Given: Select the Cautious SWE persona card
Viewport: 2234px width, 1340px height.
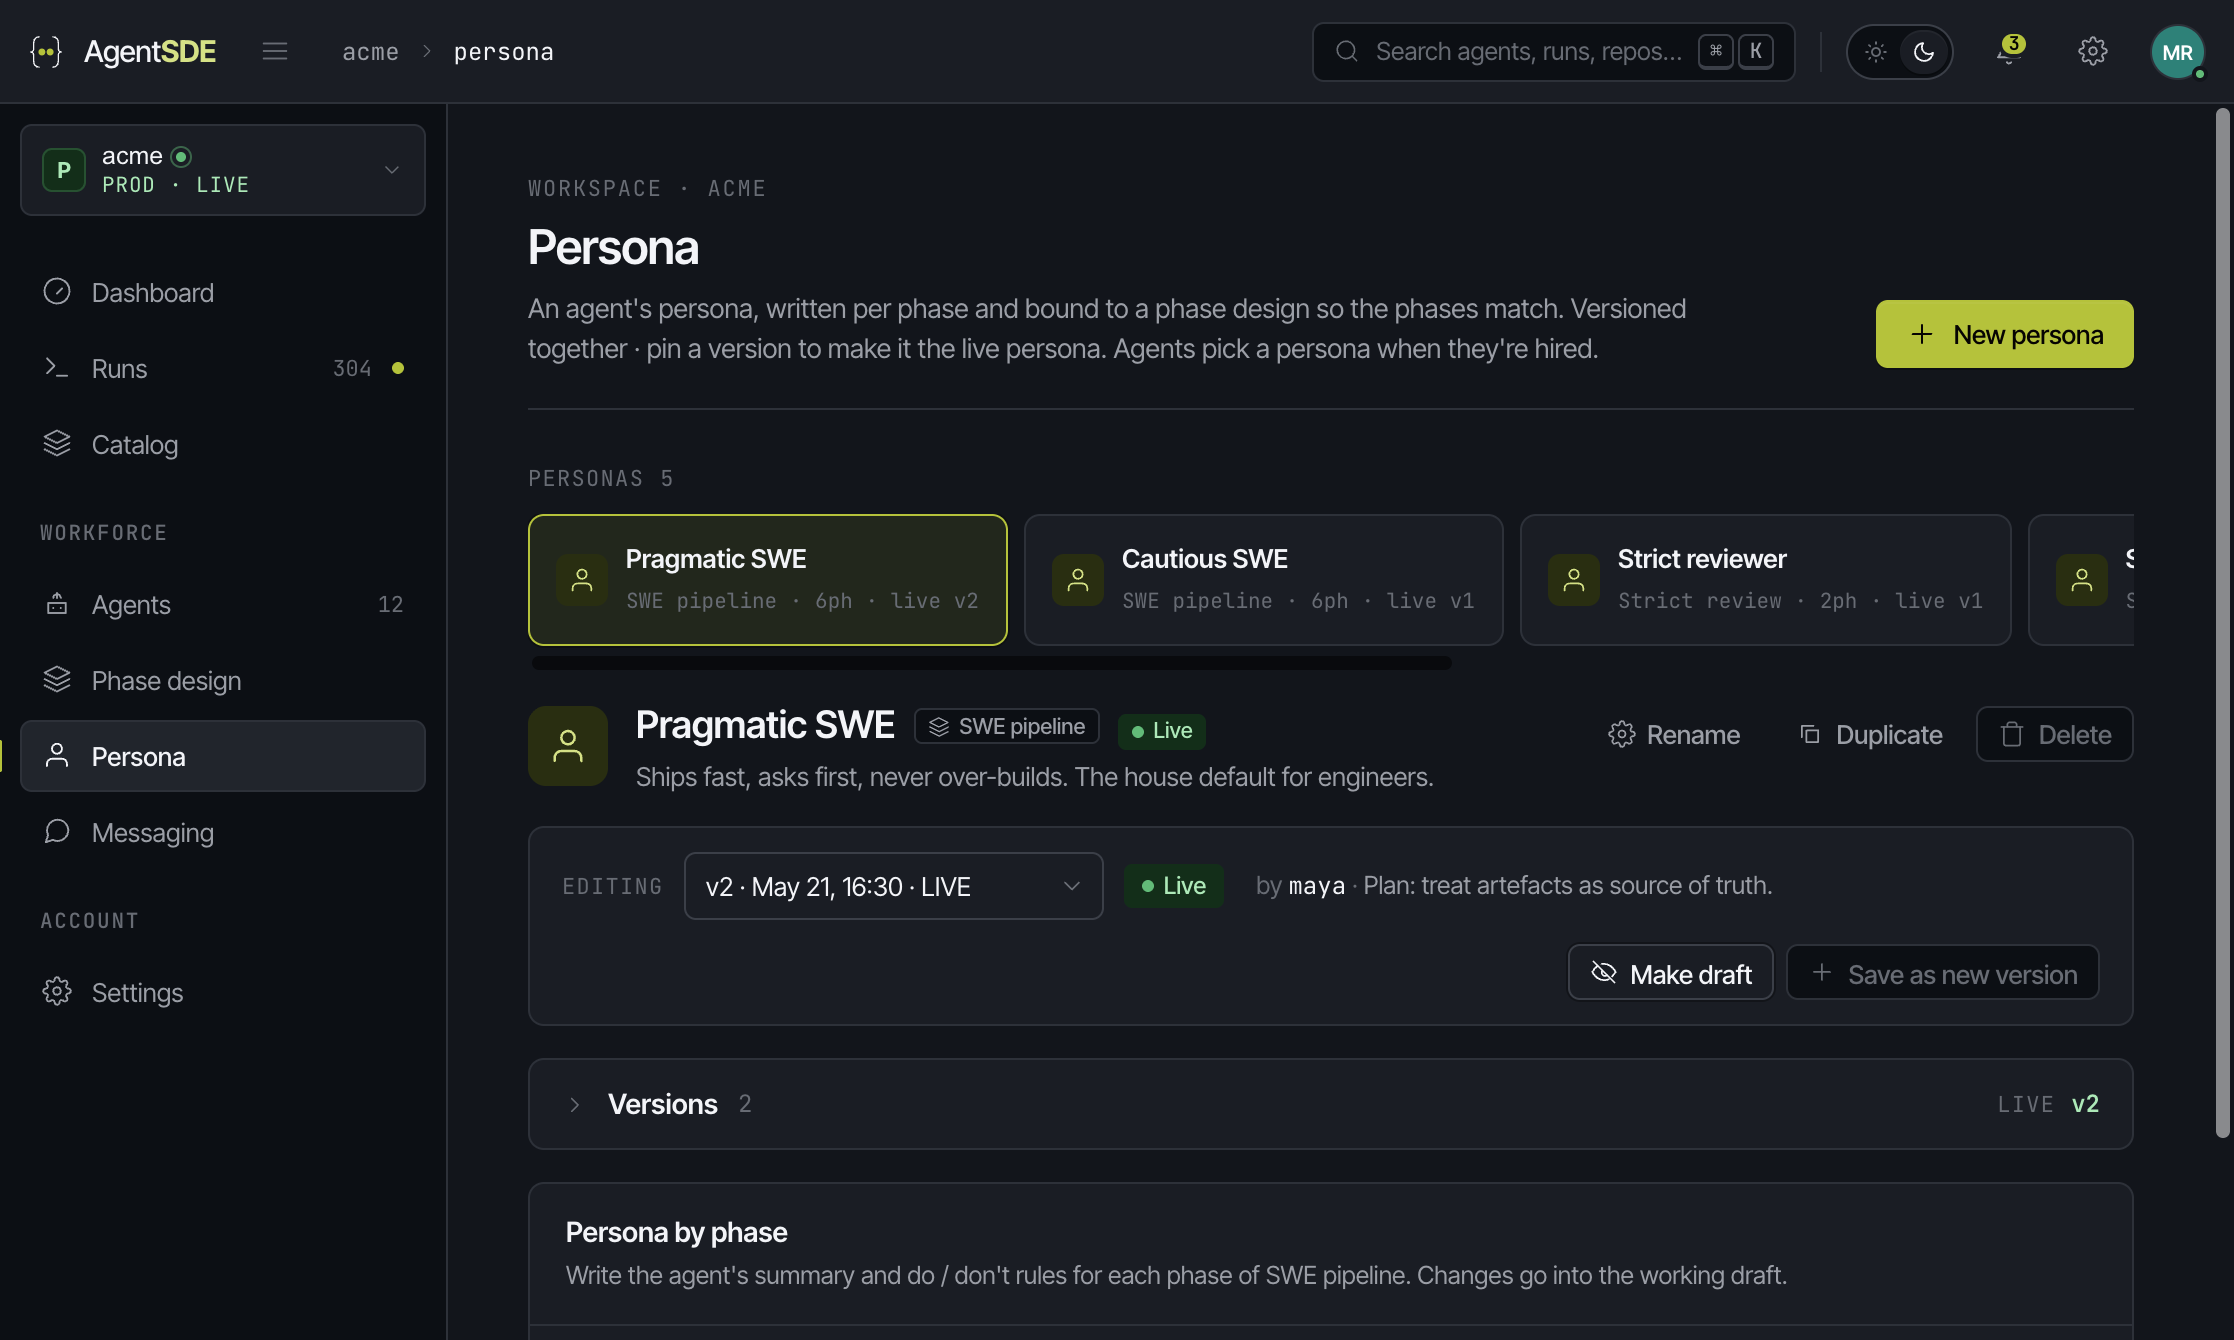Looking at the screenshot, I should pos(1263,580).
